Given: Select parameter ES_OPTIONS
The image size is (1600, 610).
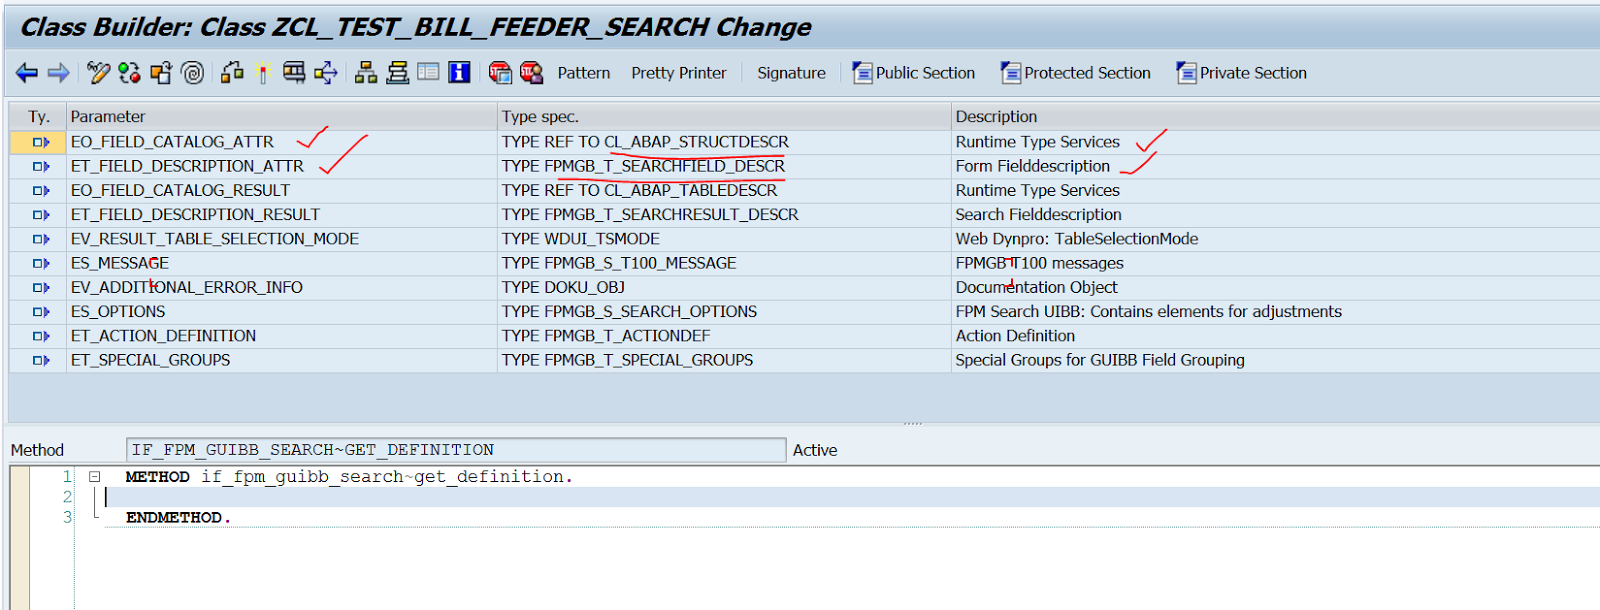Looking at the screenshot, I should click(118, 311).
